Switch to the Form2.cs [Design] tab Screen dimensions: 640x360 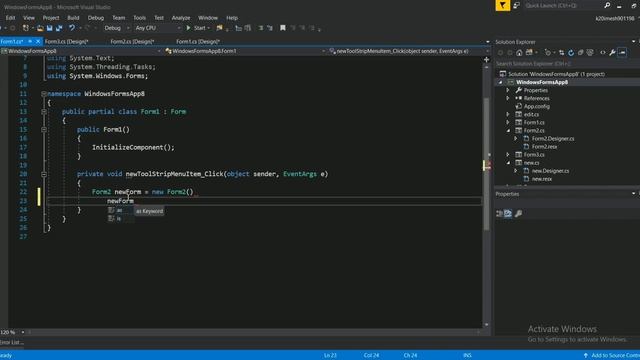[x=132, y=42]
